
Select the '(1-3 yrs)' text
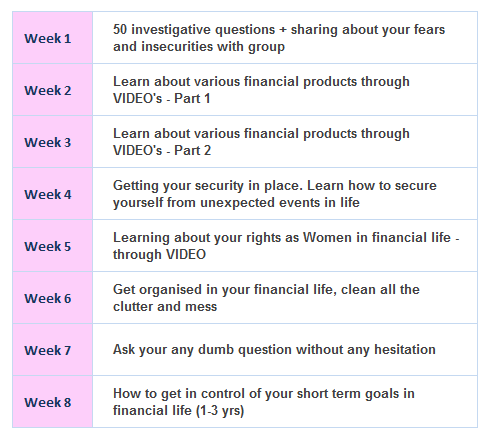220,411
